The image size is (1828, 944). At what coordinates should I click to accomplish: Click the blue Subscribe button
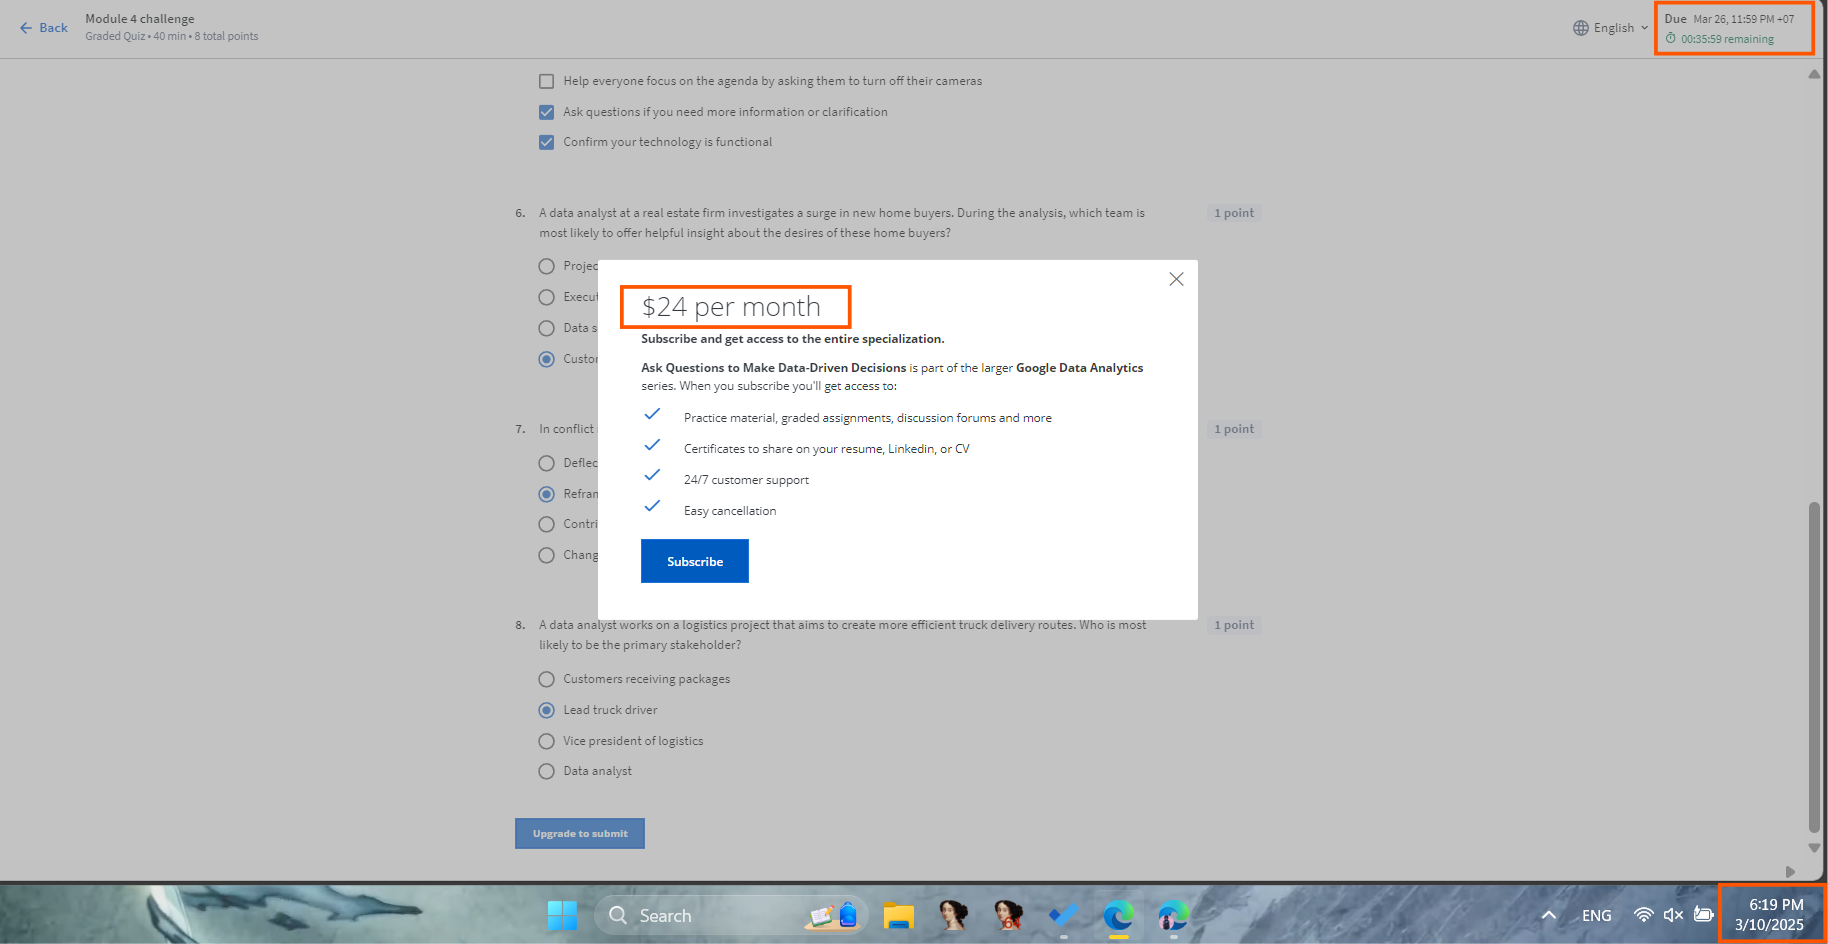[694, 561]
